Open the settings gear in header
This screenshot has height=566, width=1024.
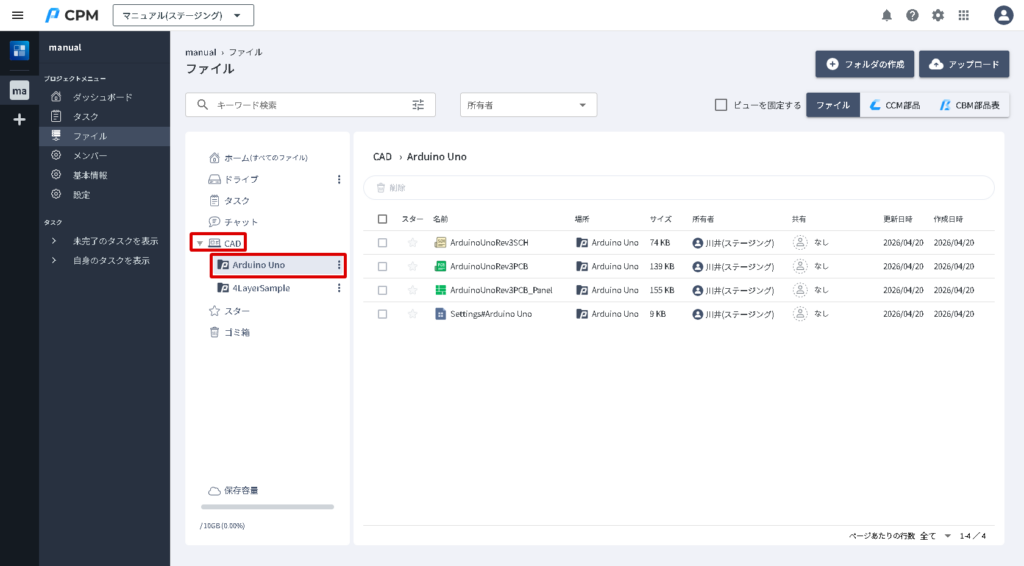point(938,15)
